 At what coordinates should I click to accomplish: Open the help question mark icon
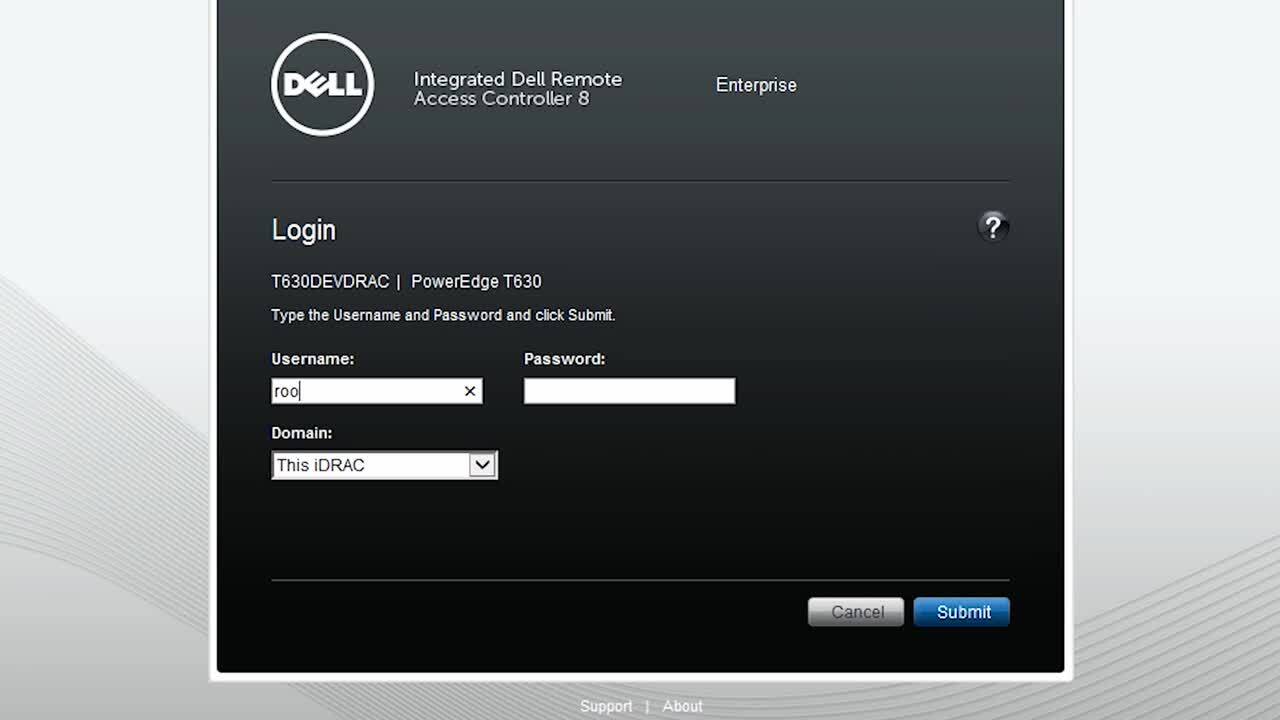992,227
